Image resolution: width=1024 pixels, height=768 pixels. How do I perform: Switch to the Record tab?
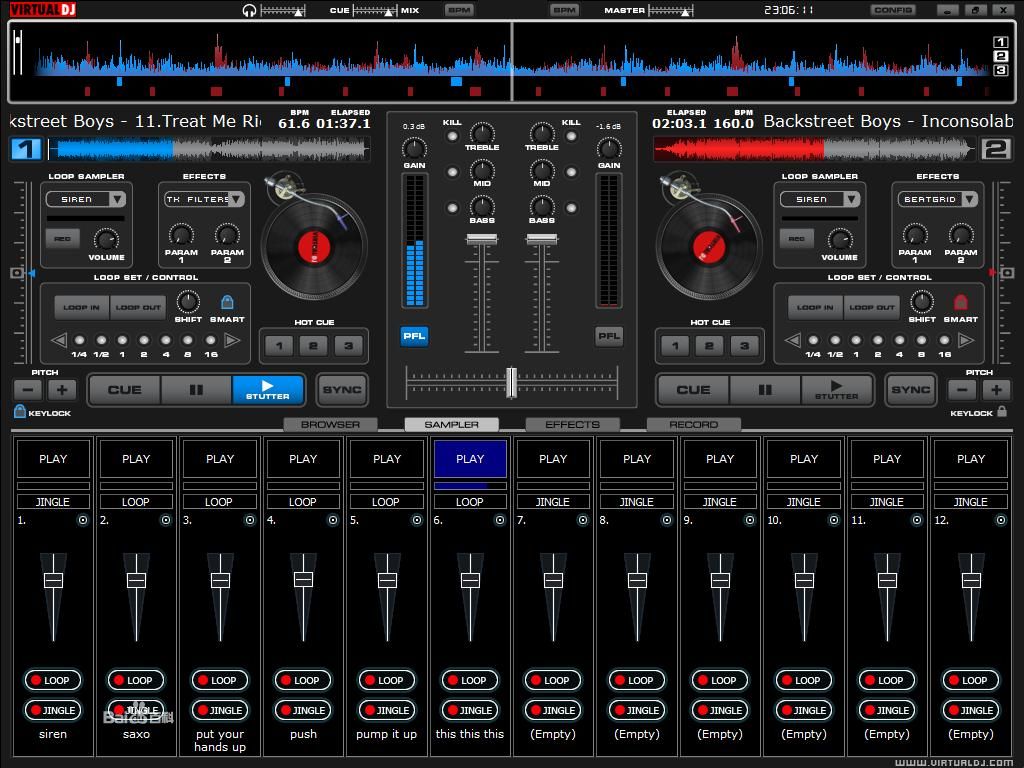(x=694, y=424)
